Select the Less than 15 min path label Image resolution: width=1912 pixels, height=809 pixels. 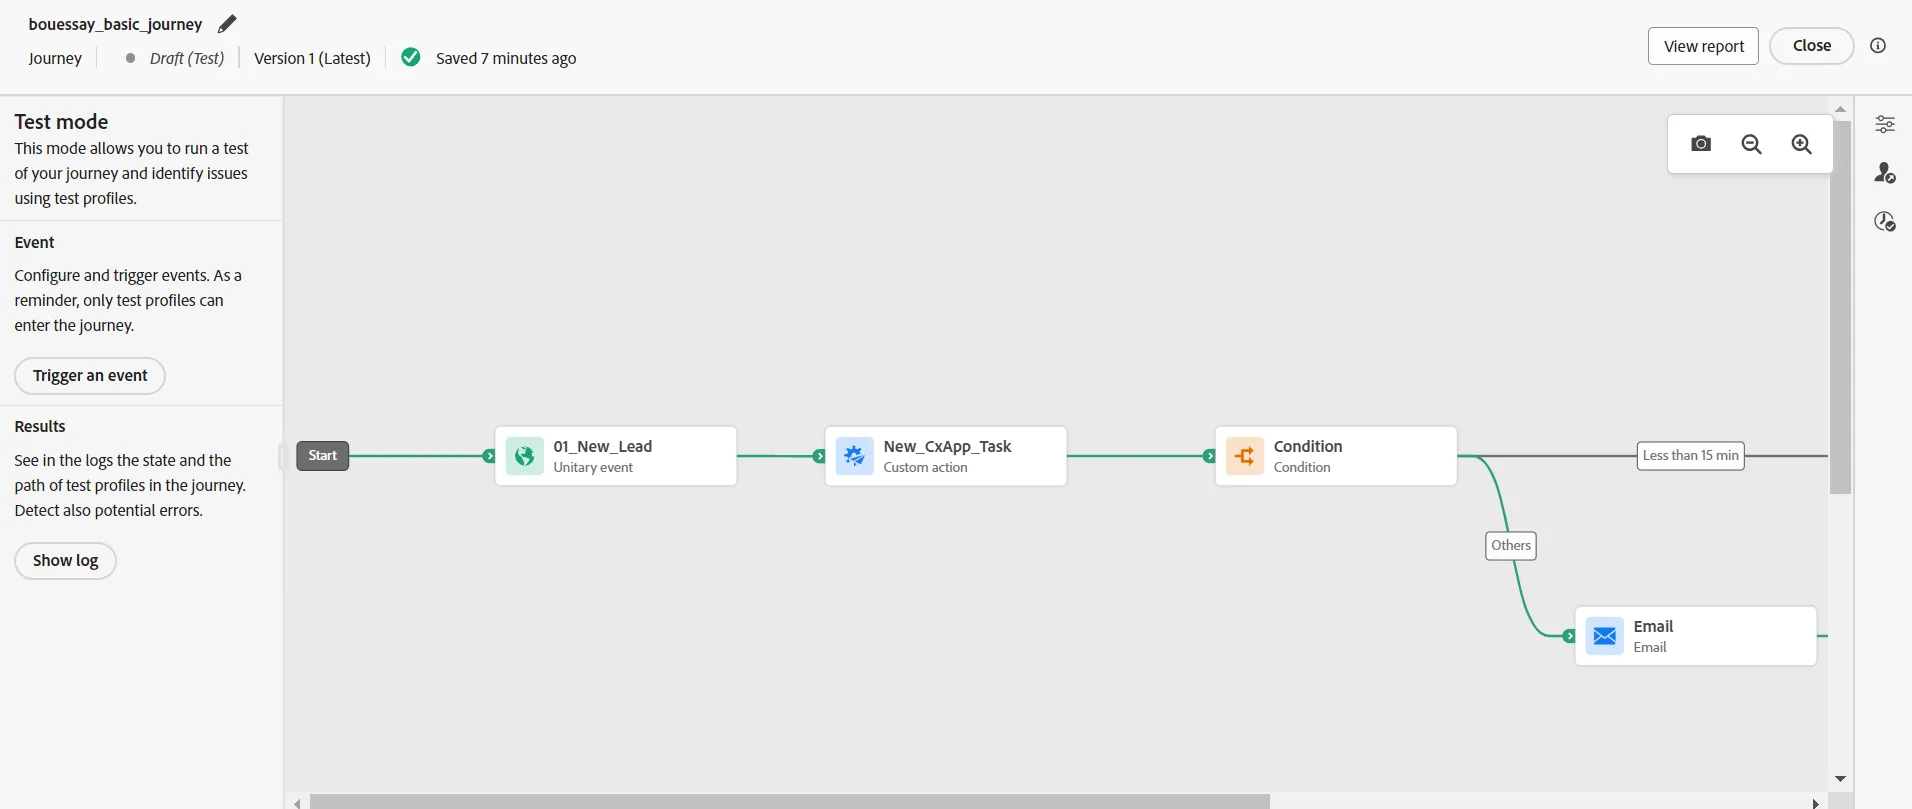[x=1690, y=456]
